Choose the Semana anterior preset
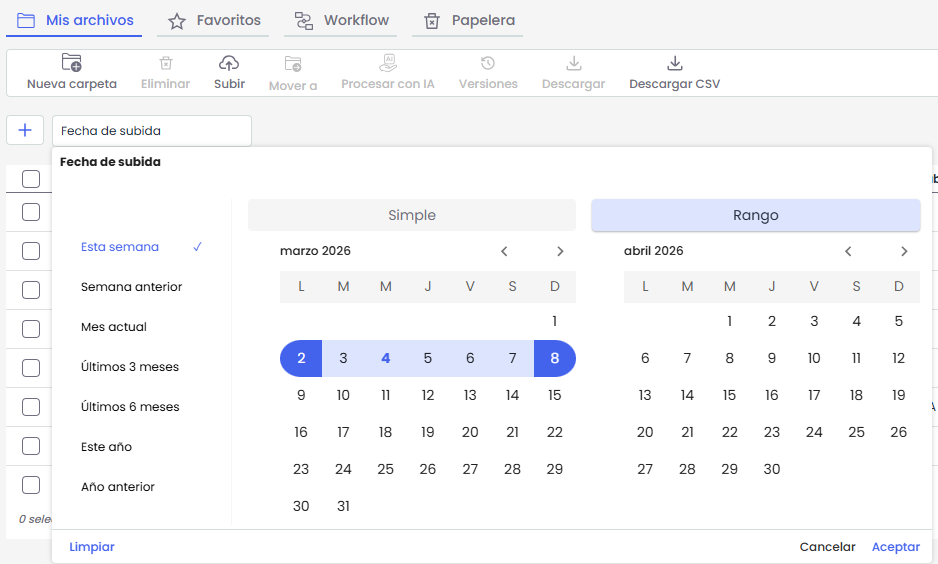This screenshot has height=564, width=938. (131, 287)
